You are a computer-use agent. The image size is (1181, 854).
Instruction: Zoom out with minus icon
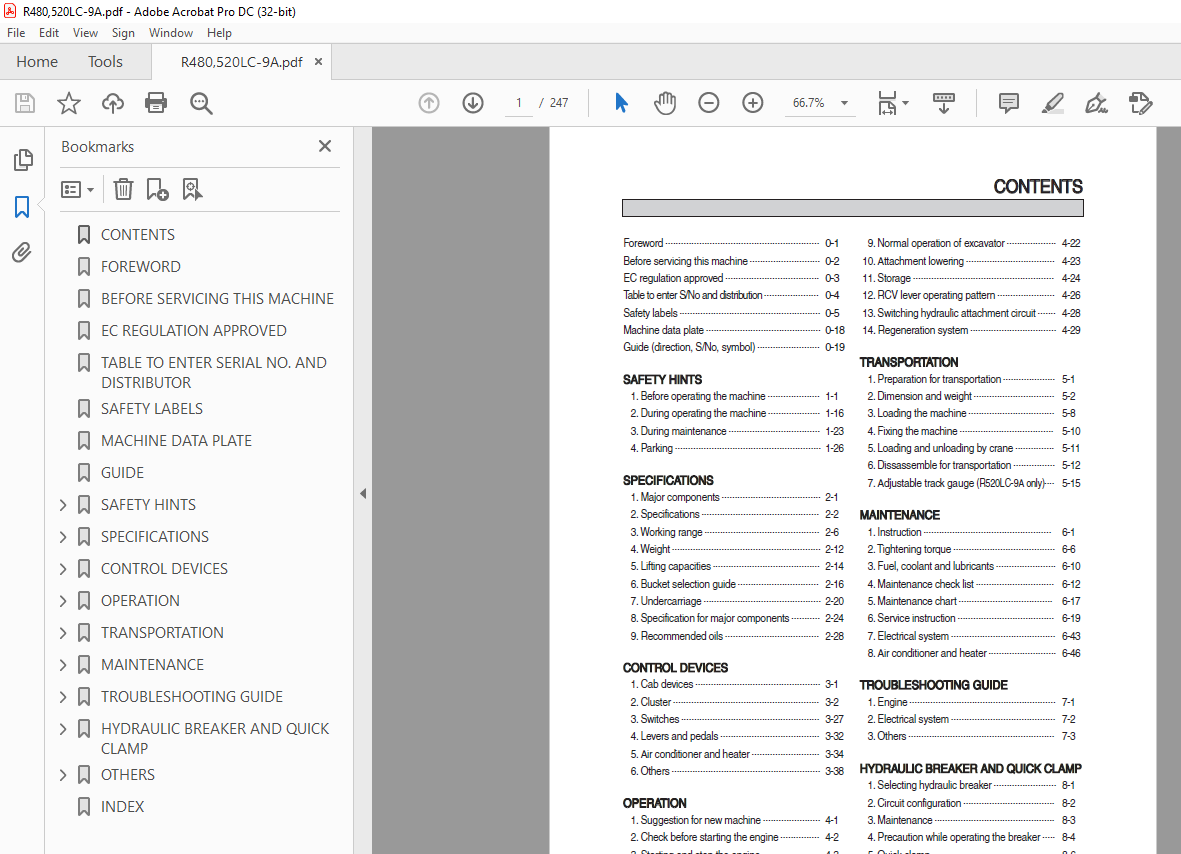point(709,103)
